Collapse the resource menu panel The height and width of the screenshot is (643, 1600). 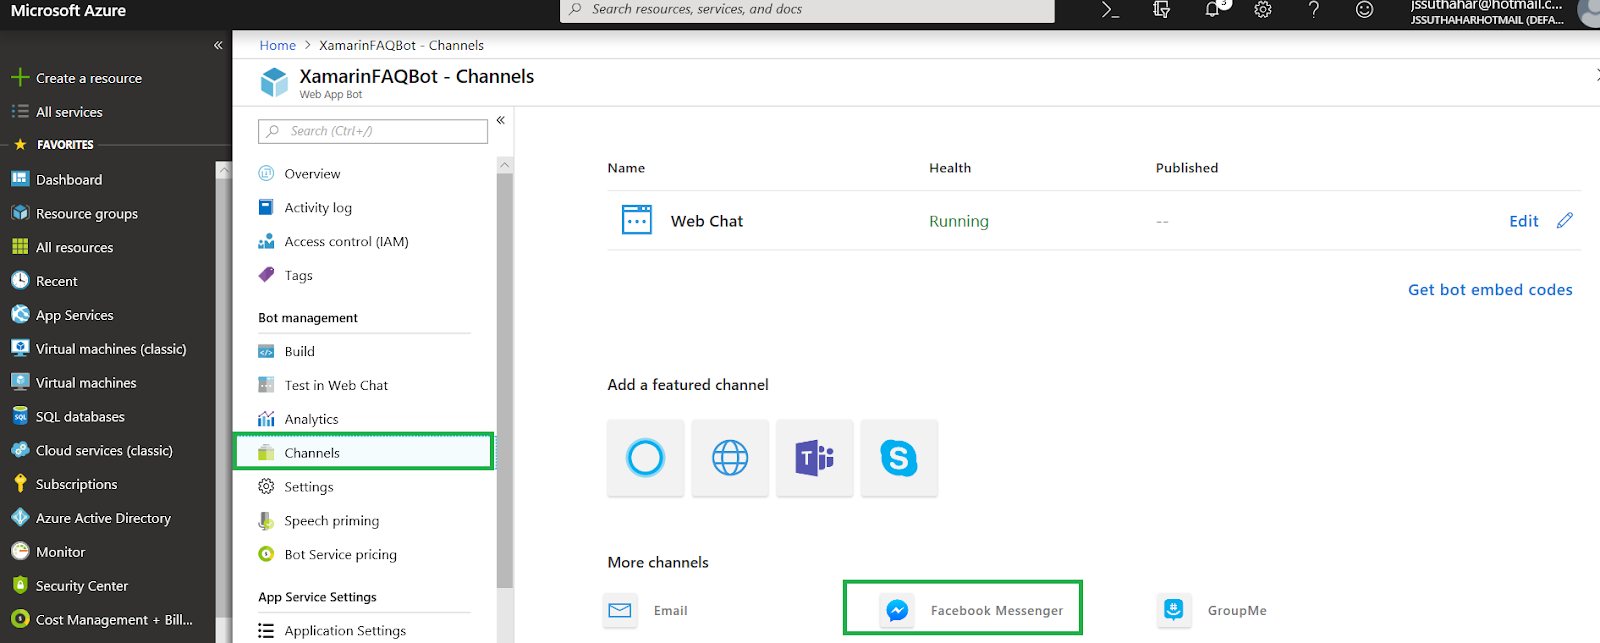point(501,120)
